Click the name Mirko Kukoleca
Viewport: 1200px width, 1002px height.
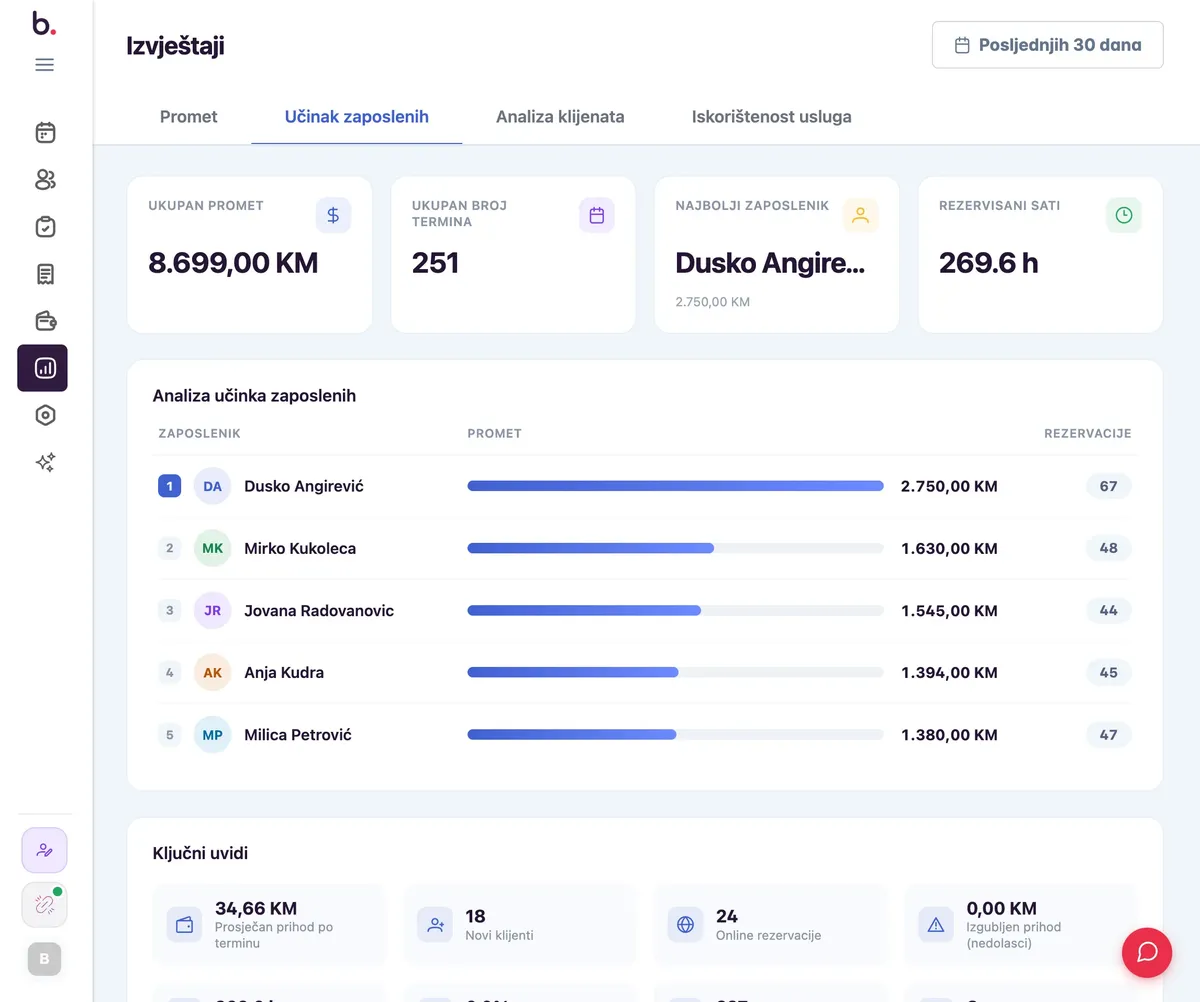coord(300,548)
